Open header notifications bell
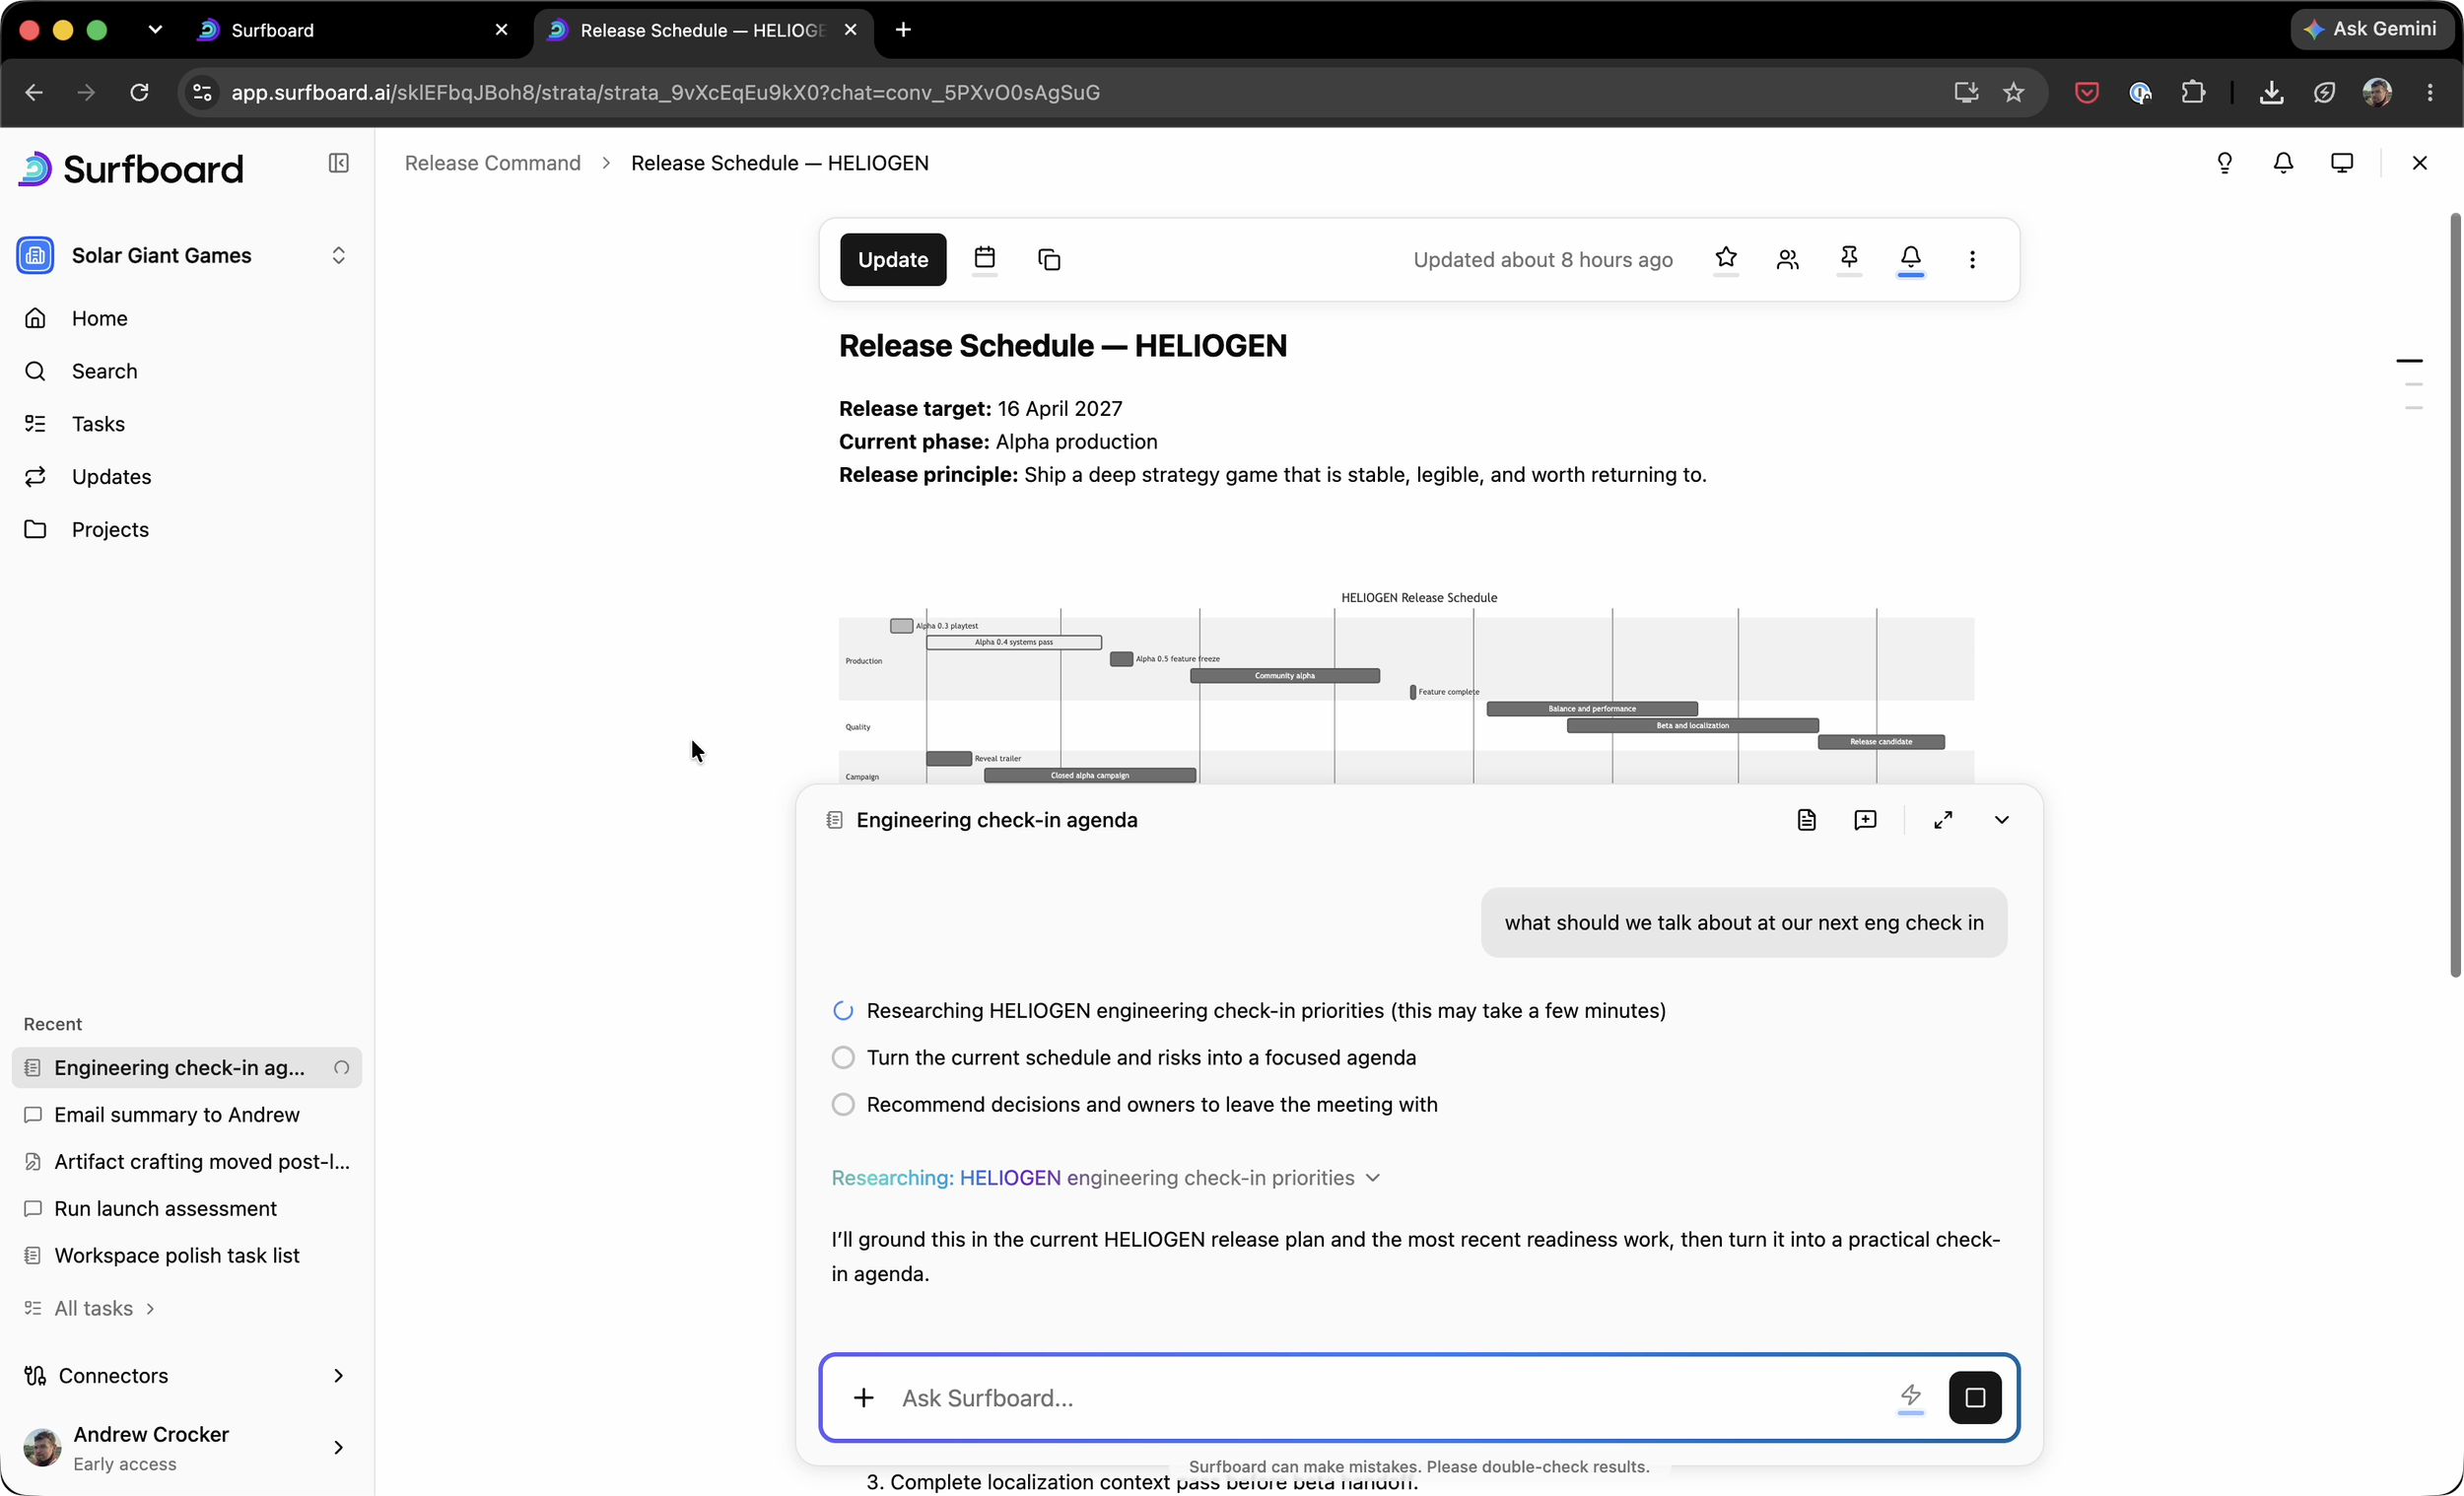 tap(2283, 163)
